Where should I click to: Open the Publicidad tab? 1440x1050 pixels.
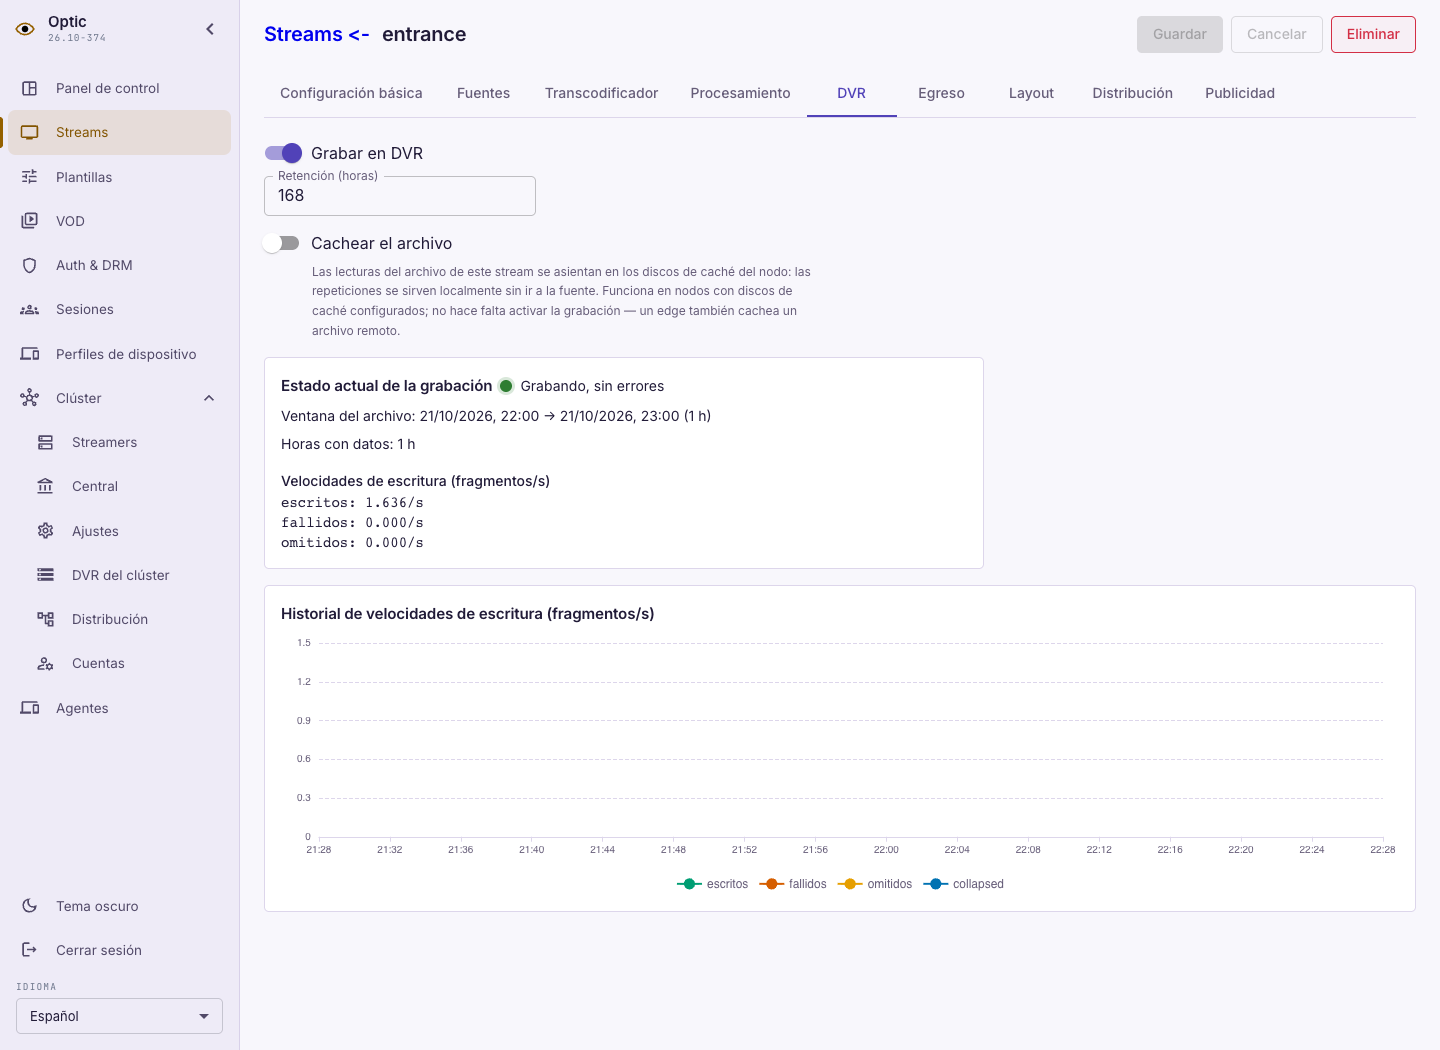(1240, 93)
